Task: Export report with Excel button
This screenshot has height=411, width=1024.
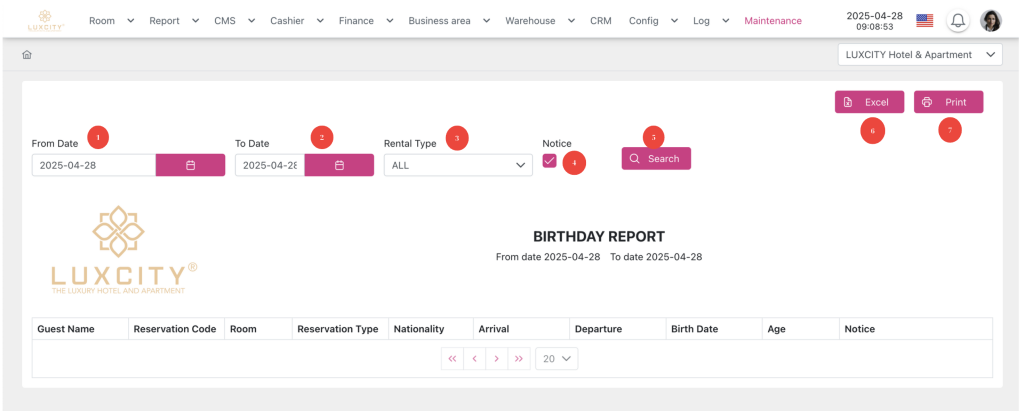Action: [x=869, y=102]
